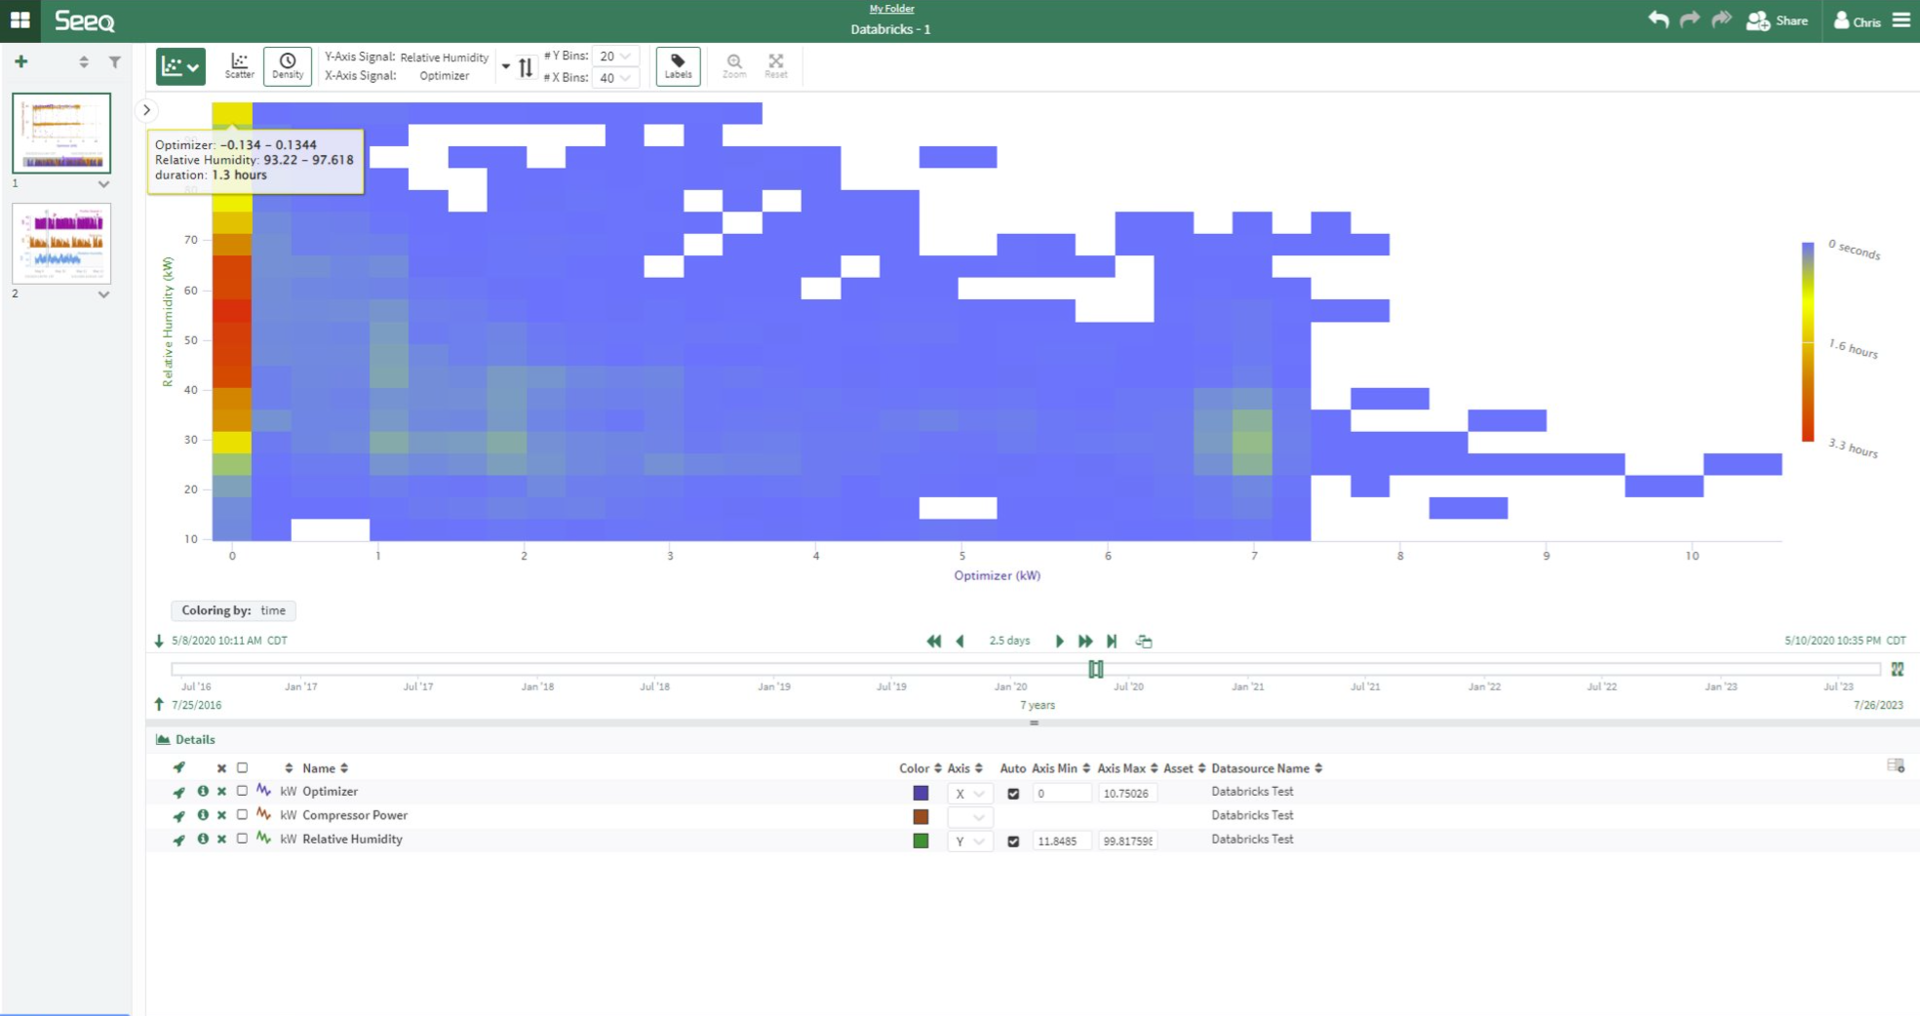Open the hamburger menu at top right
Viewport: 1920px width, 1016px height.
click(x=1900, y=20)
